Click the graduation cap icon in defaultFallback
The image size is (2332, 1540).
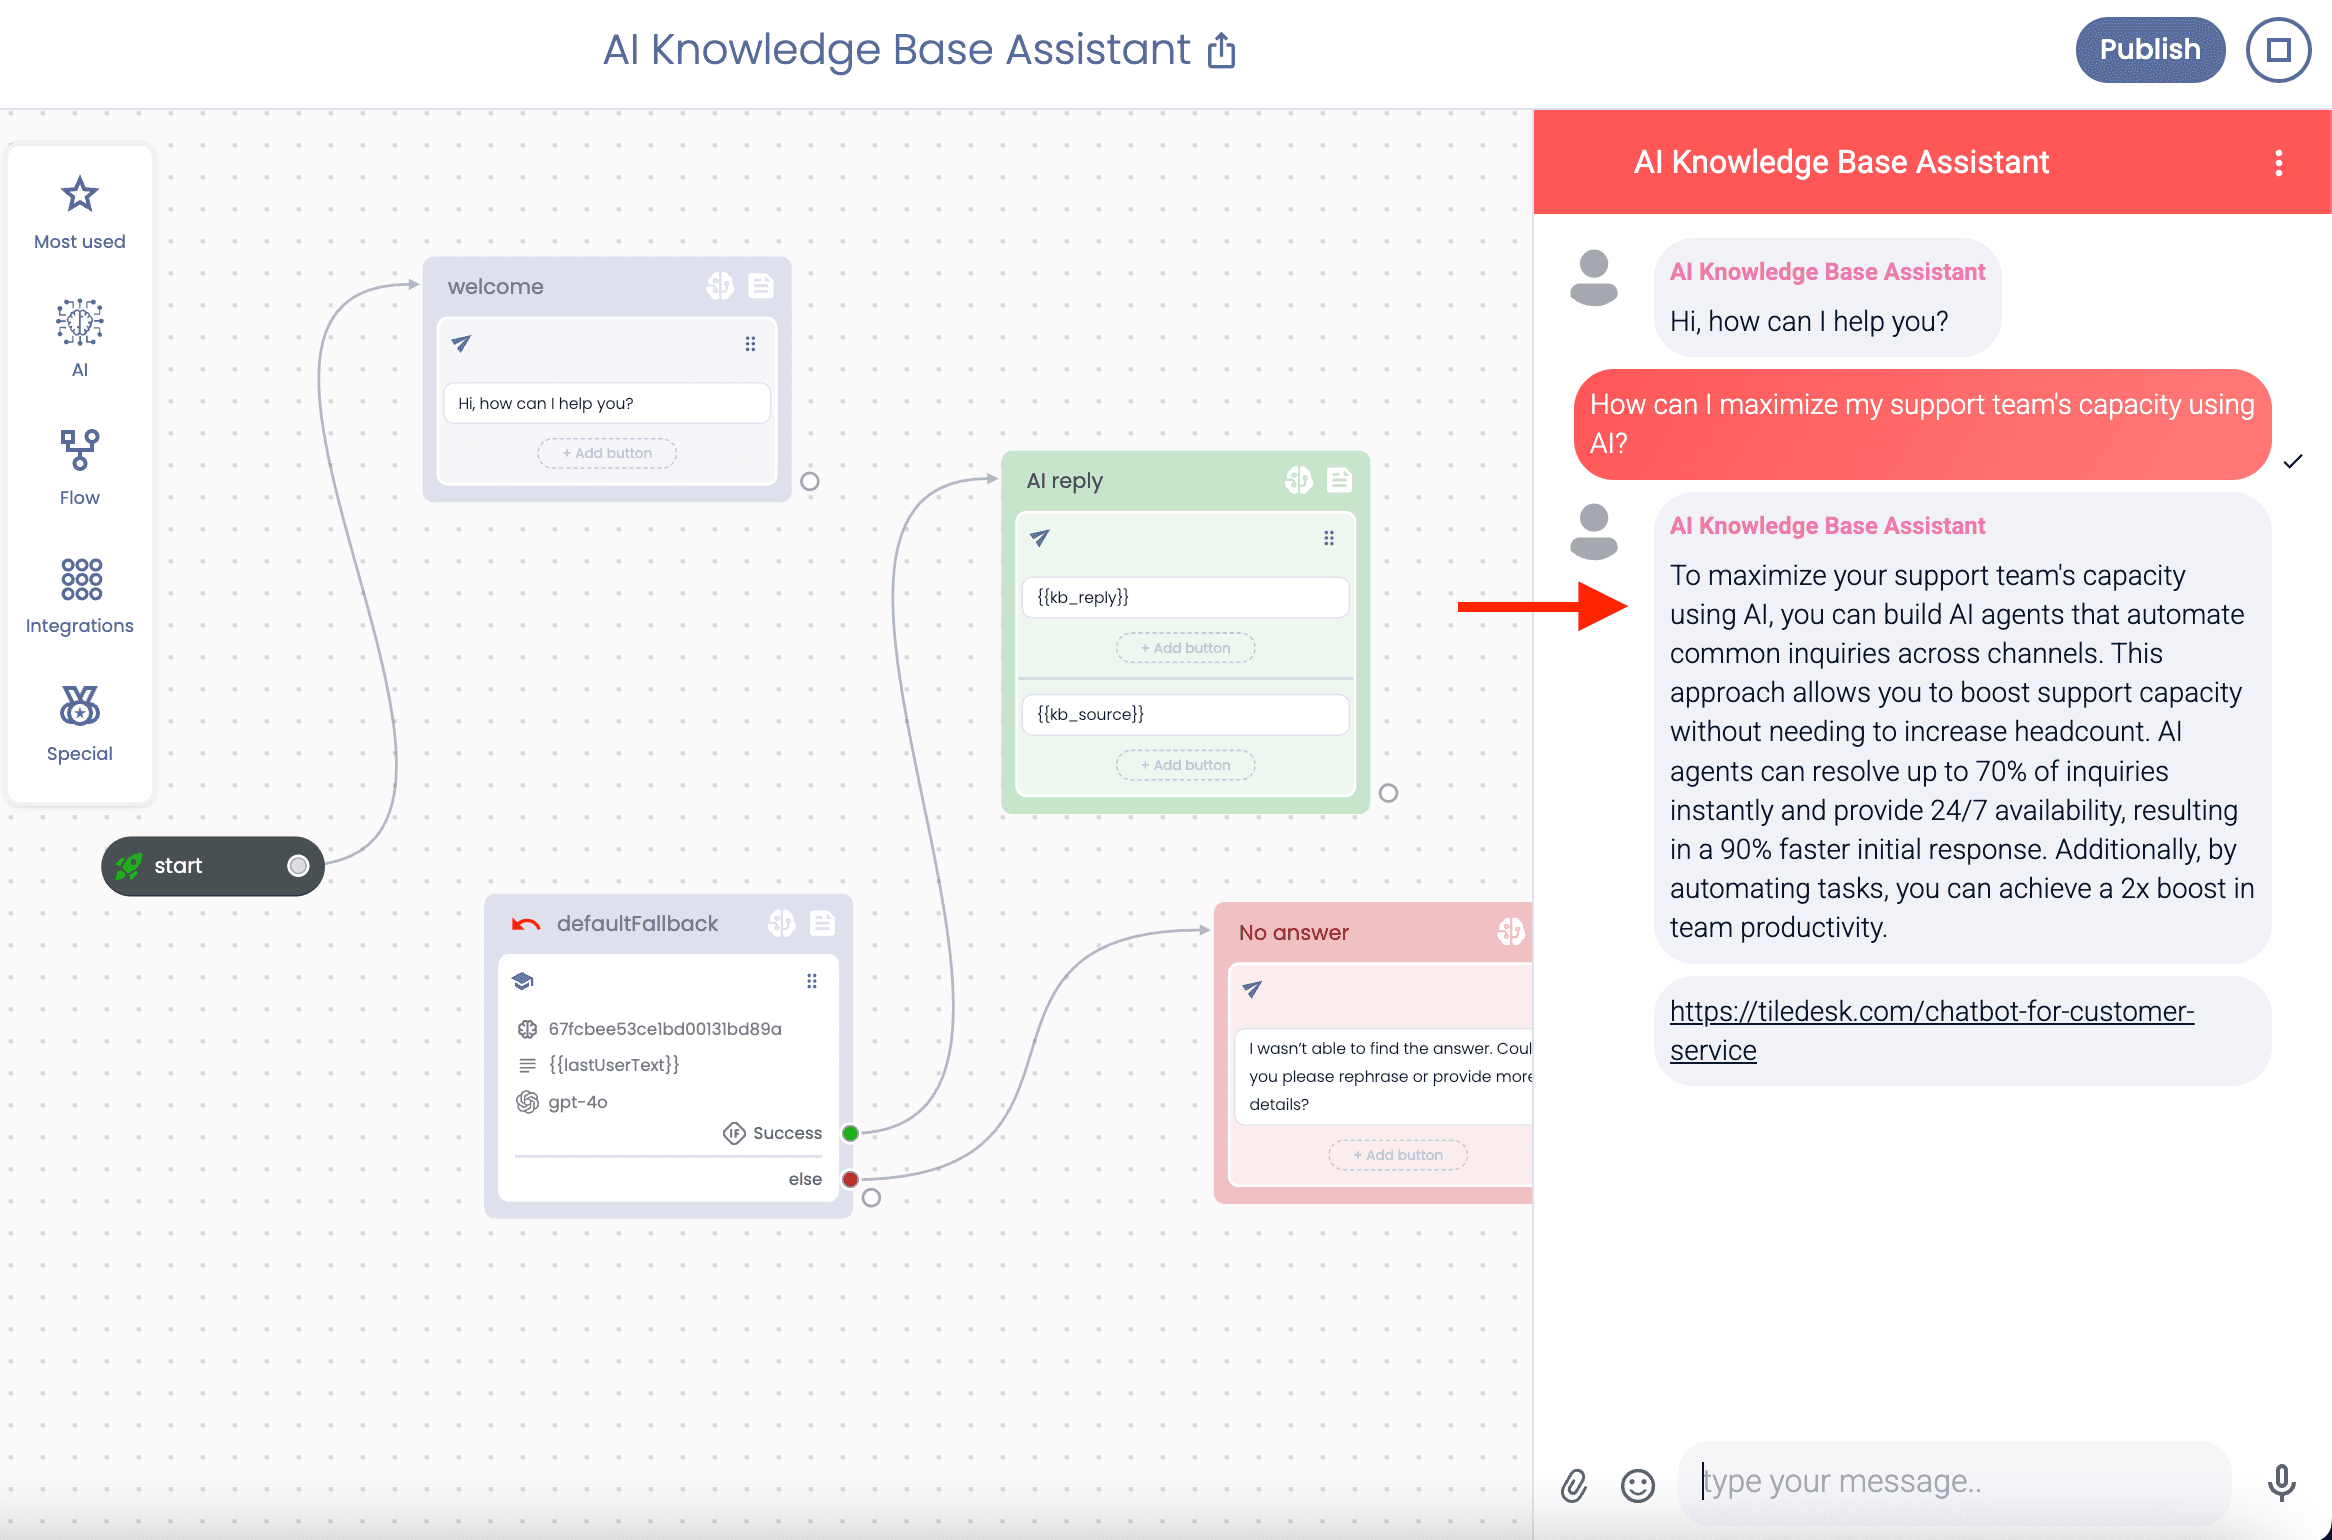pos(523,981)
